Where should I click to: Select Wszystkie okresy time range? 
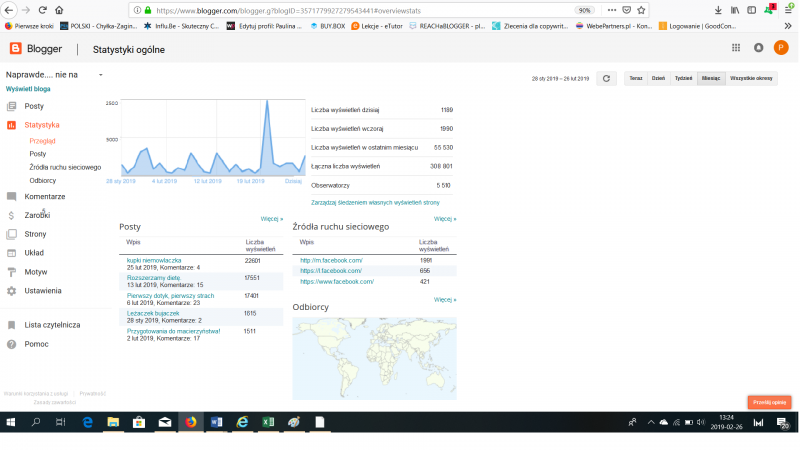point(750,78)
